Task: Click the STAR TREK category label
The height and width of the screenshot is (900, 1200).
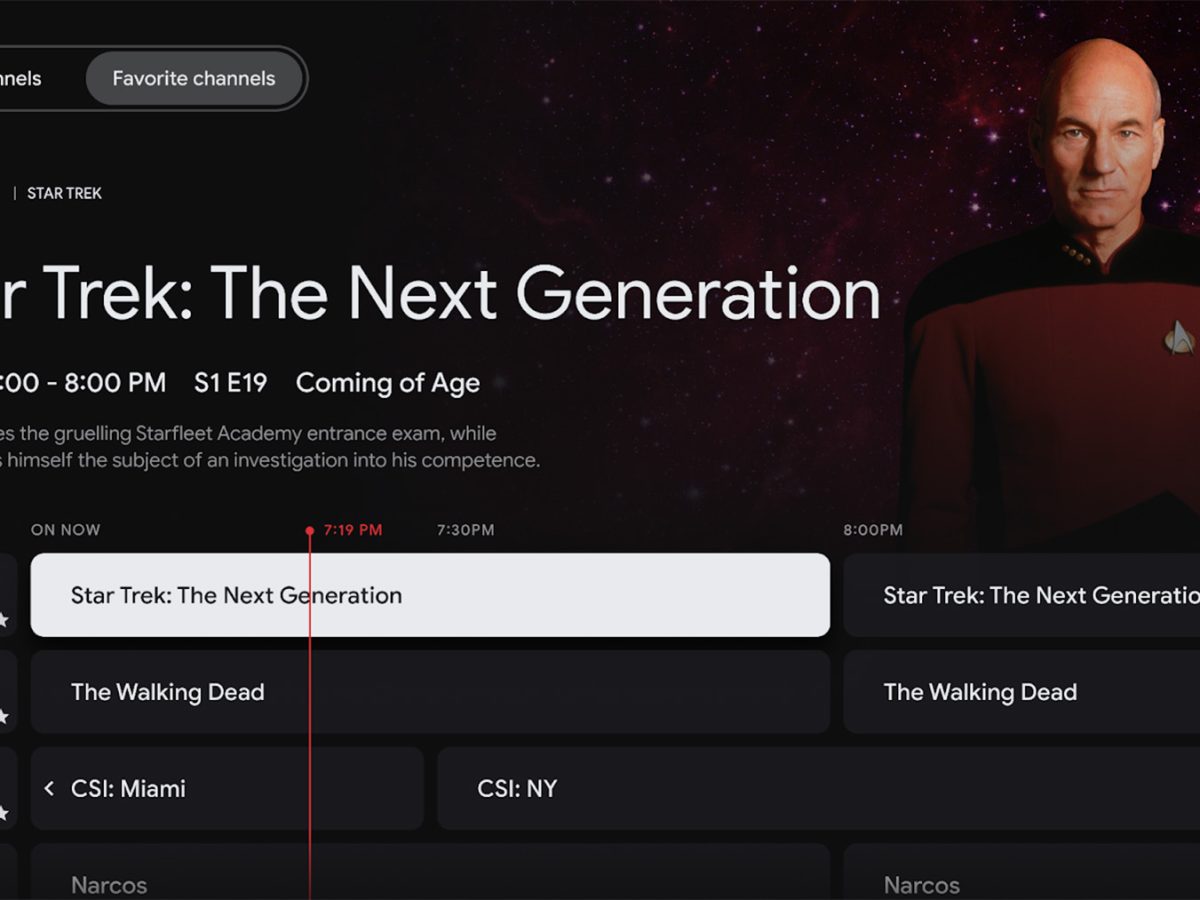Action: (x=64, y=193)
